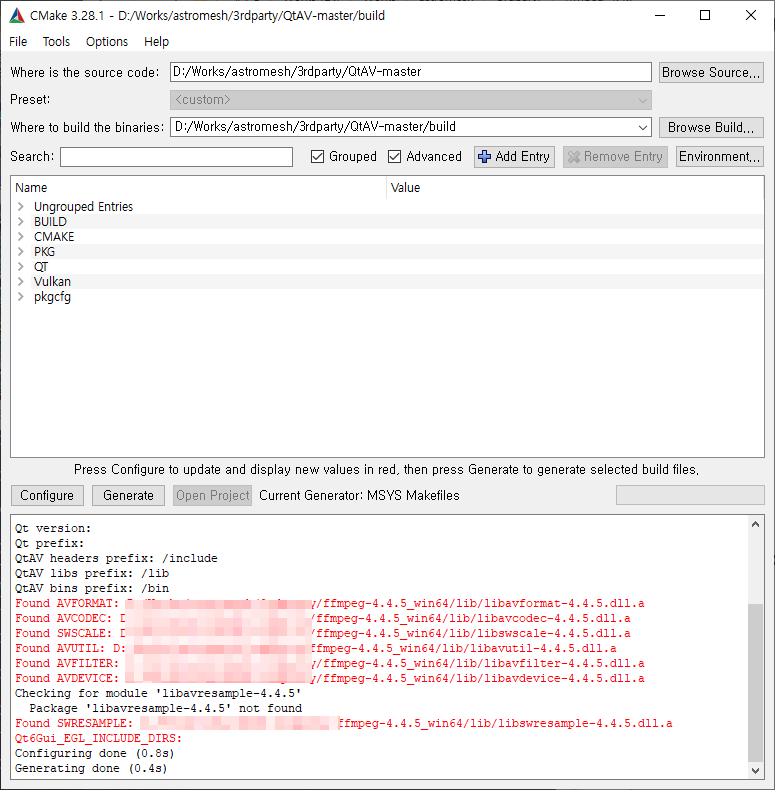Expand the Vulkan group

point(21,282)
